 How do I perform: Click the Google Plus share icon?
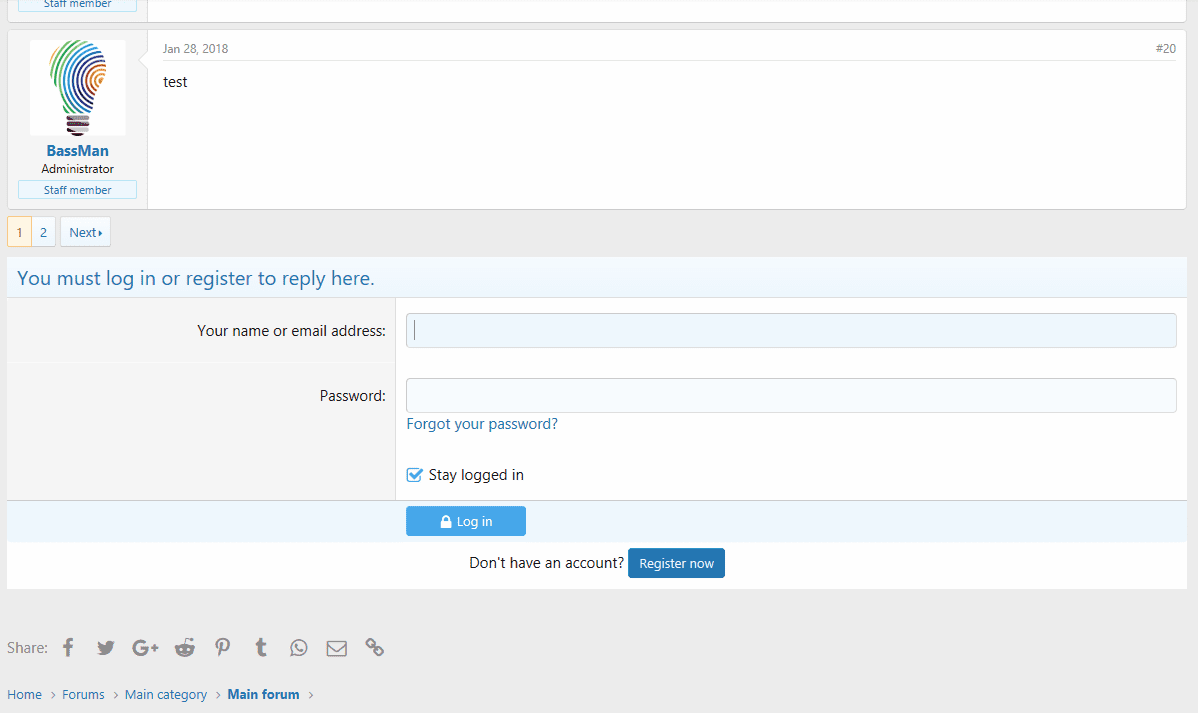click(145, 648)
